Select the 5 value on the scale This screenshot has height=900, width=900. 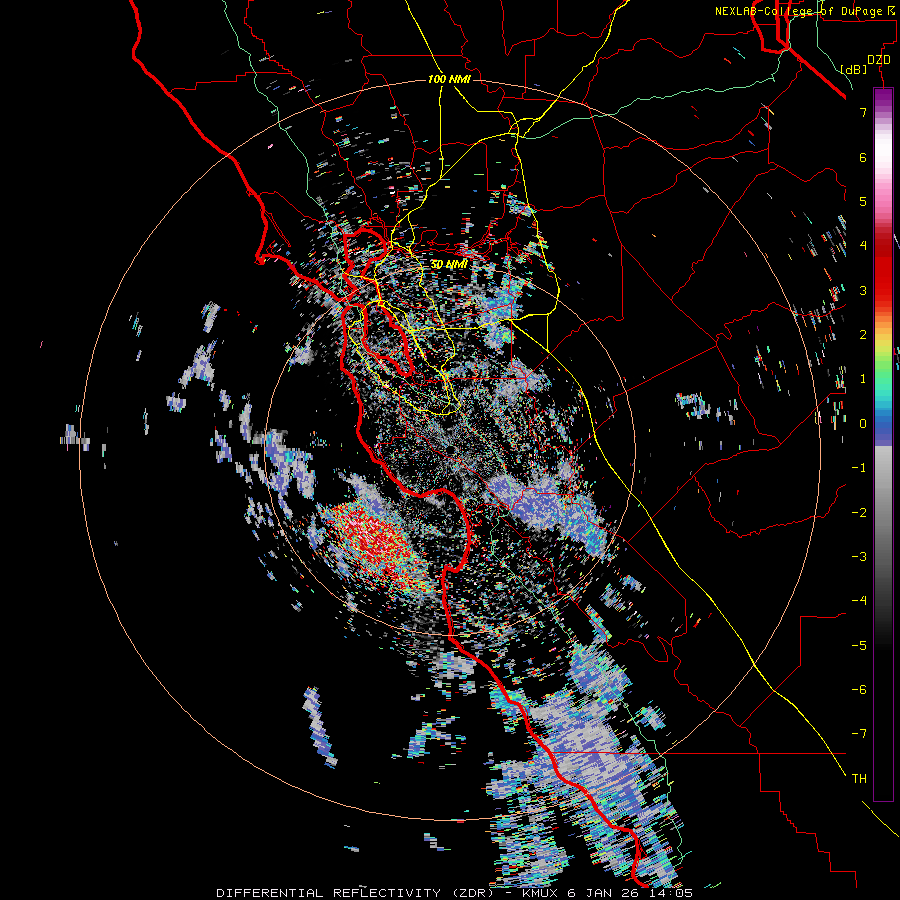coord(863,201)
